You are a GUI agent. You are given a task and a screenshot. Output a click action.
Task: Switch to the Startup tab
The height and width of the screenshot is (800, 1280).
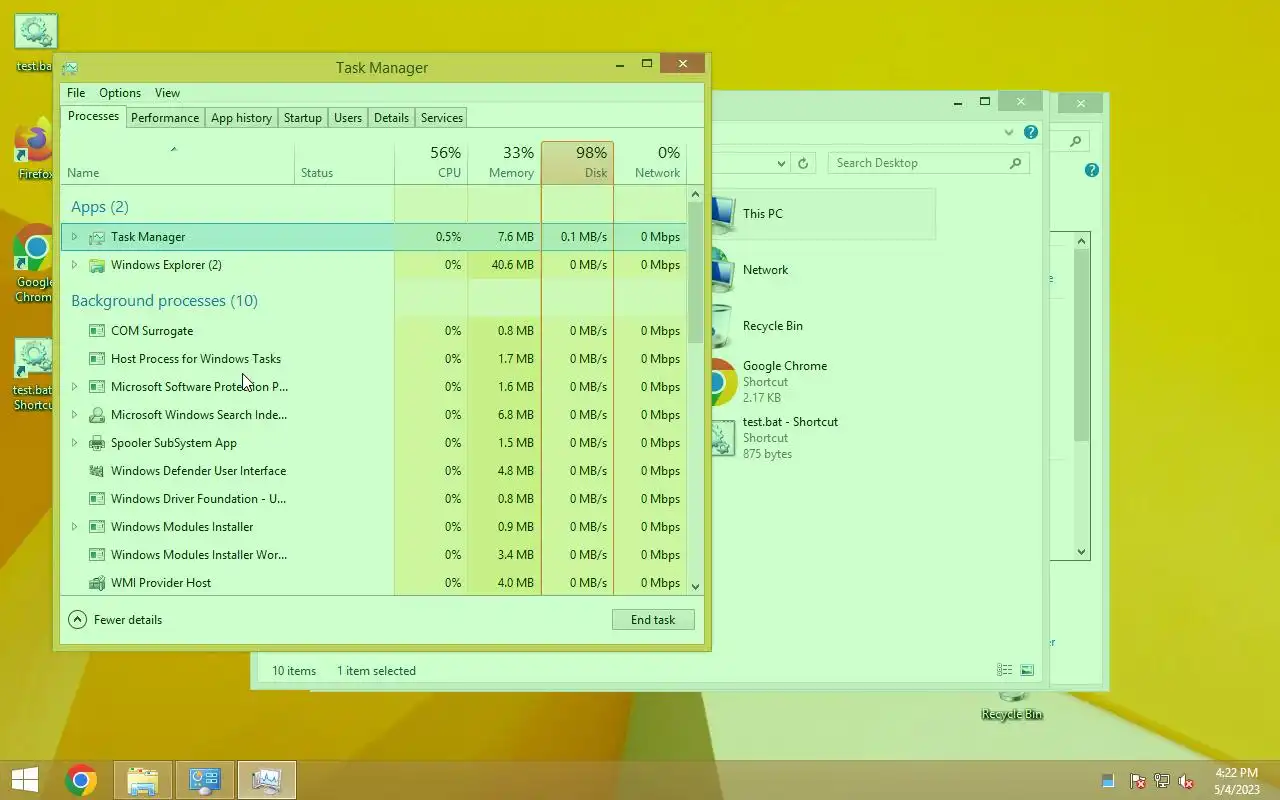(x=302, y=118)
